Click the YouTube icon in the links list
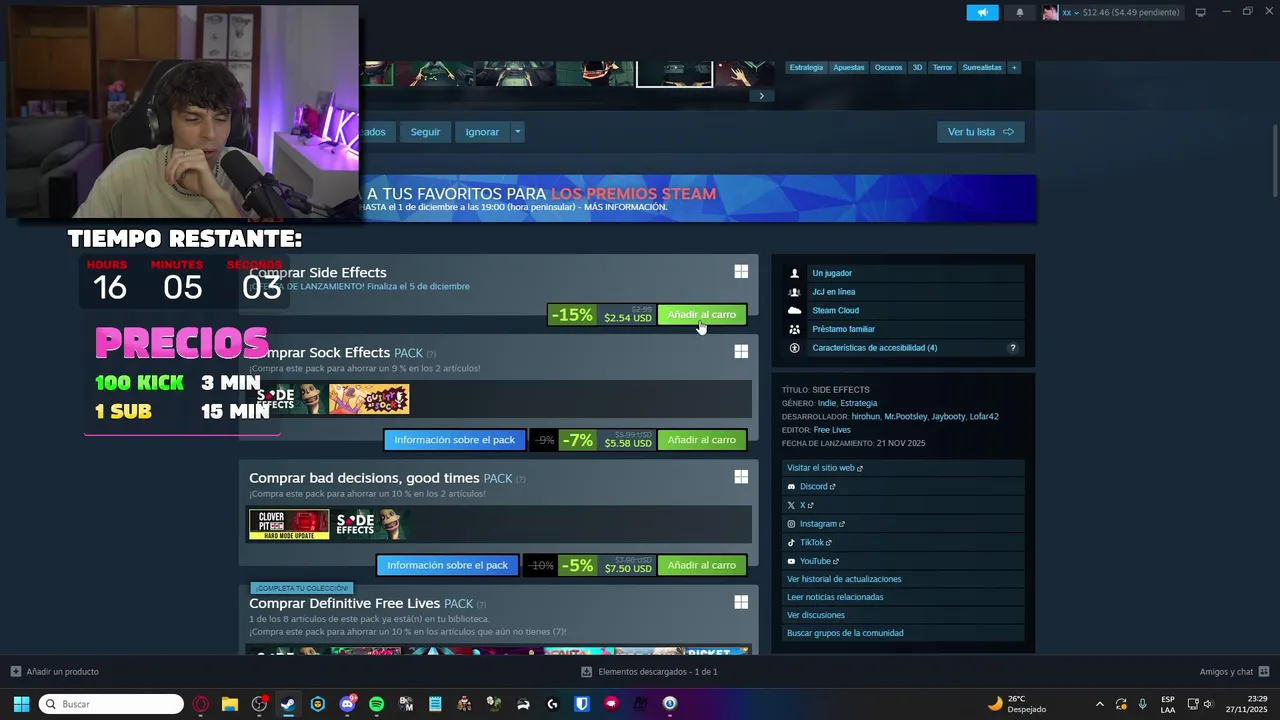This screenshot has width=1280, height=720. 791,561
